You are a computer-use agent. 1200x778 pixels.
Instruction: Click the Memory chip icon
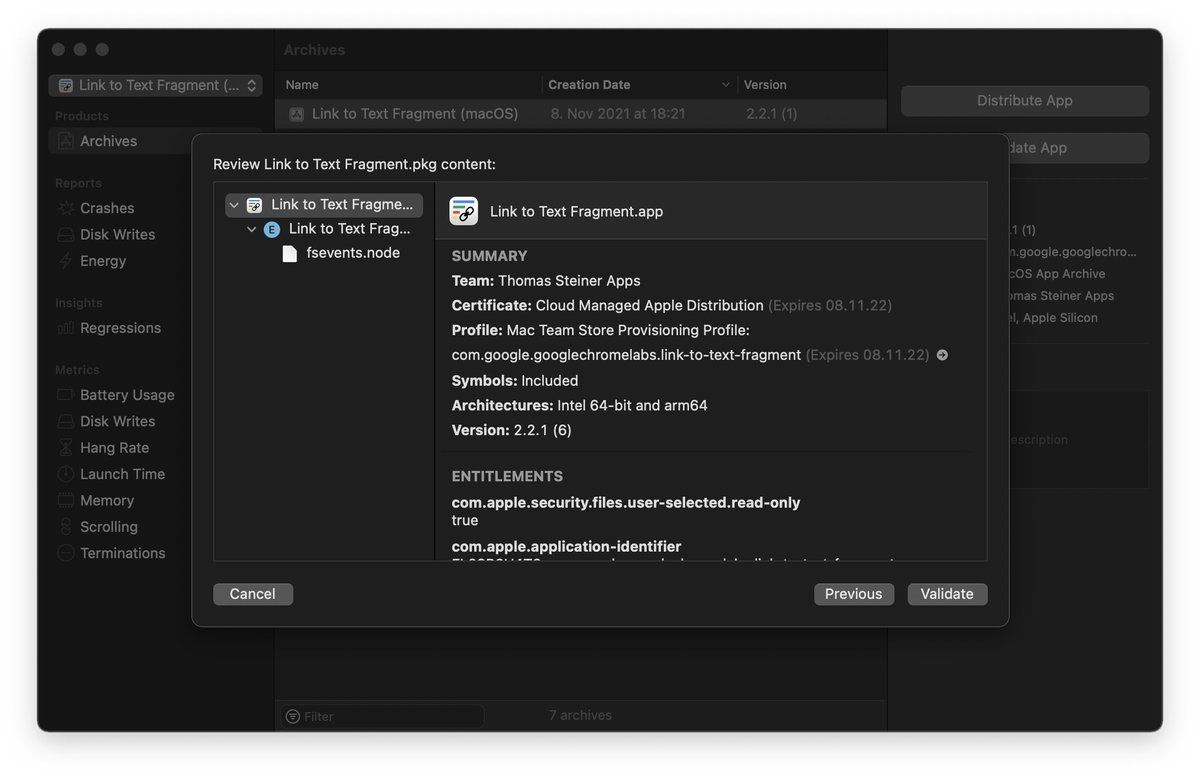(66, 501)
